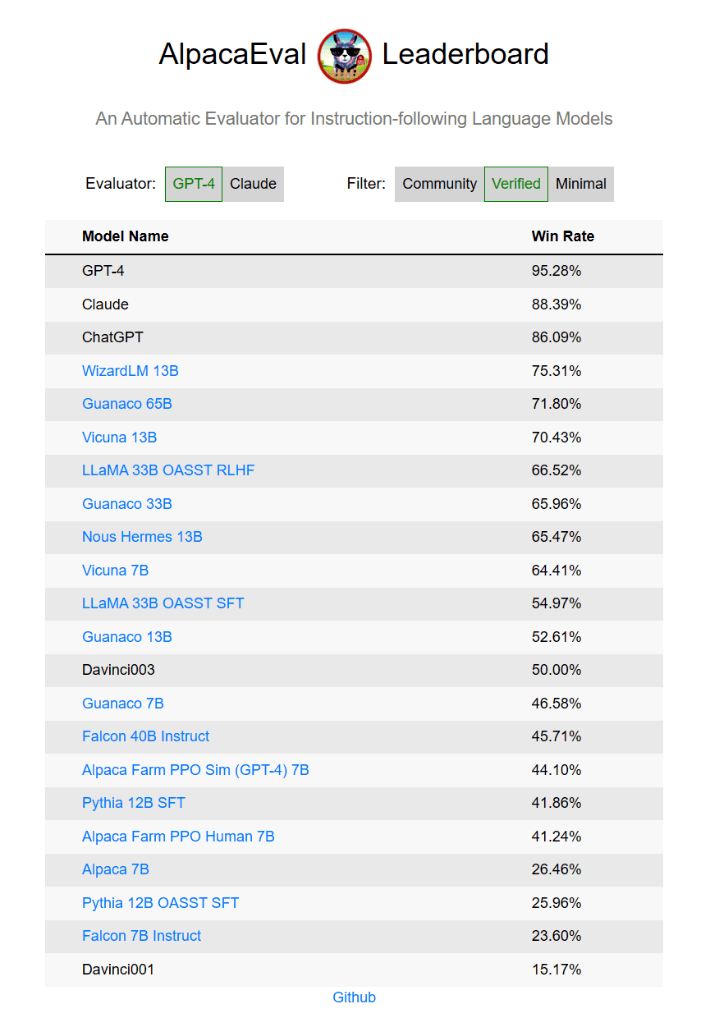Click the Model Name column header
Screen dimensions: 710x1030
click(x=125, y=236)
